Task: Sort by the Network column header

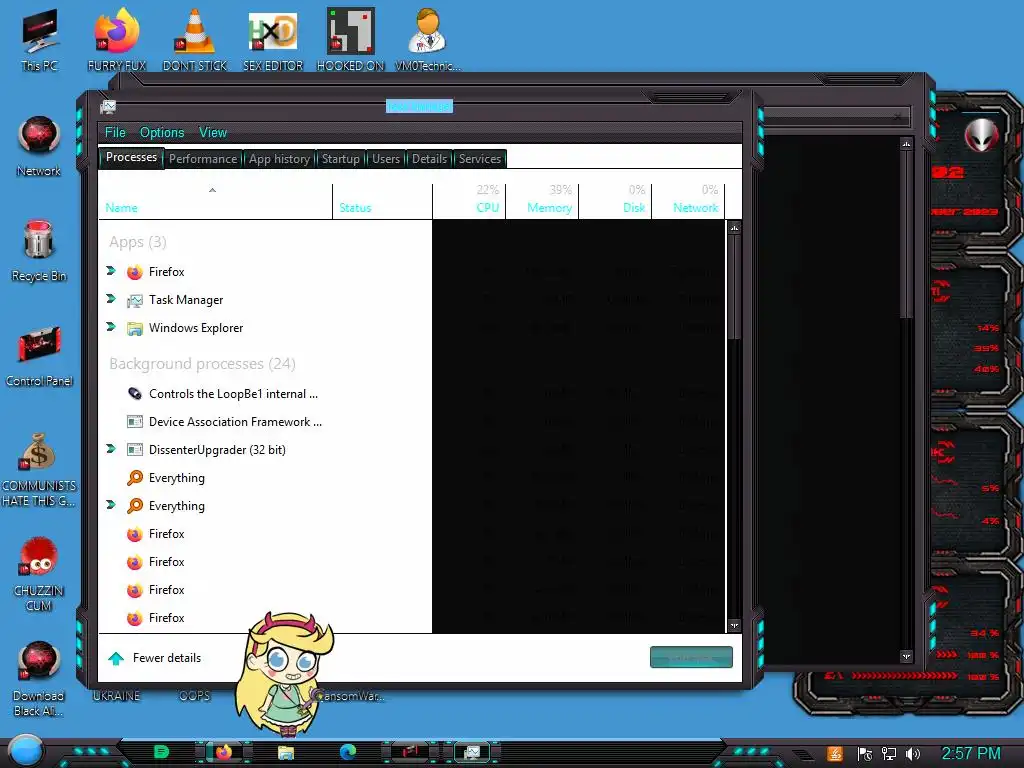Action: (x=688, y=201)
